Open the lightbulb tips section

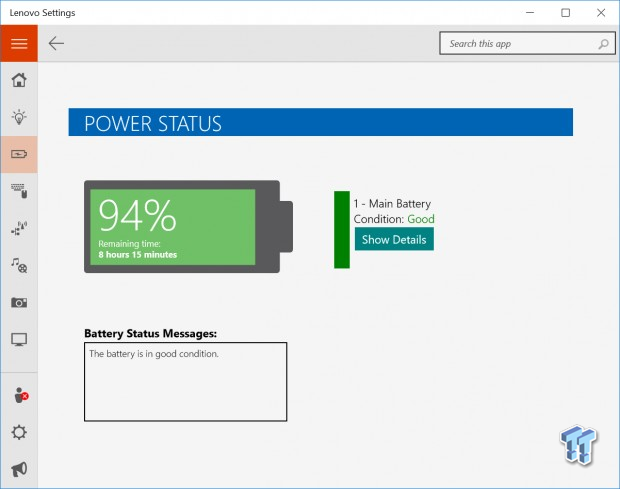tap(19, 117)
